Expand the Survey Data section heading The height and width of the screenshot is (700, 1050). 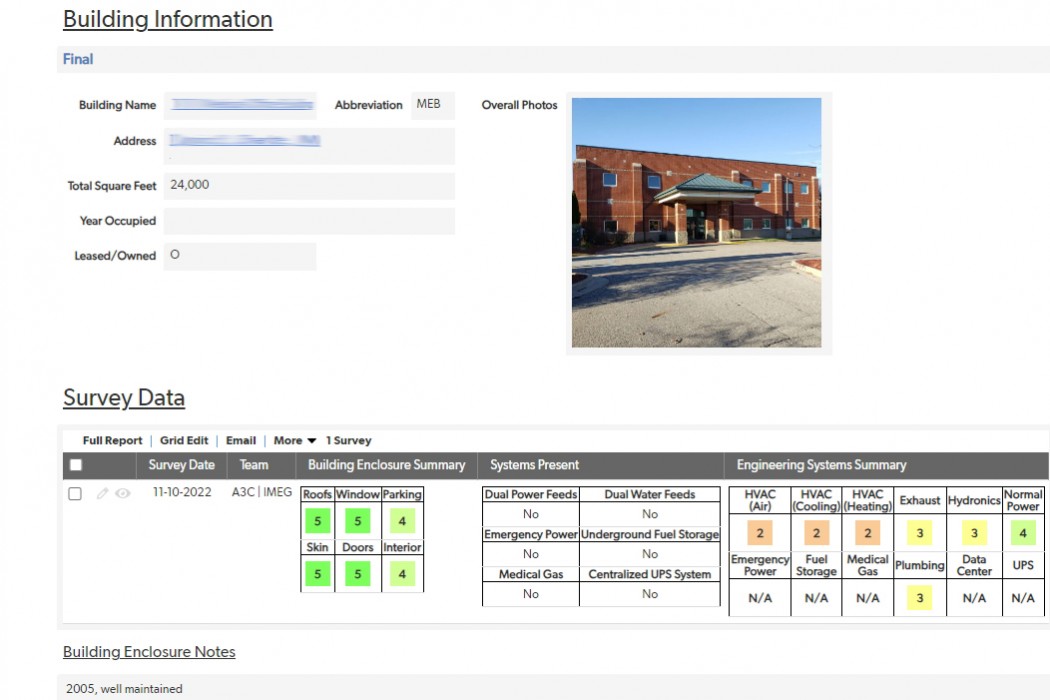click(x=123, y=397)
